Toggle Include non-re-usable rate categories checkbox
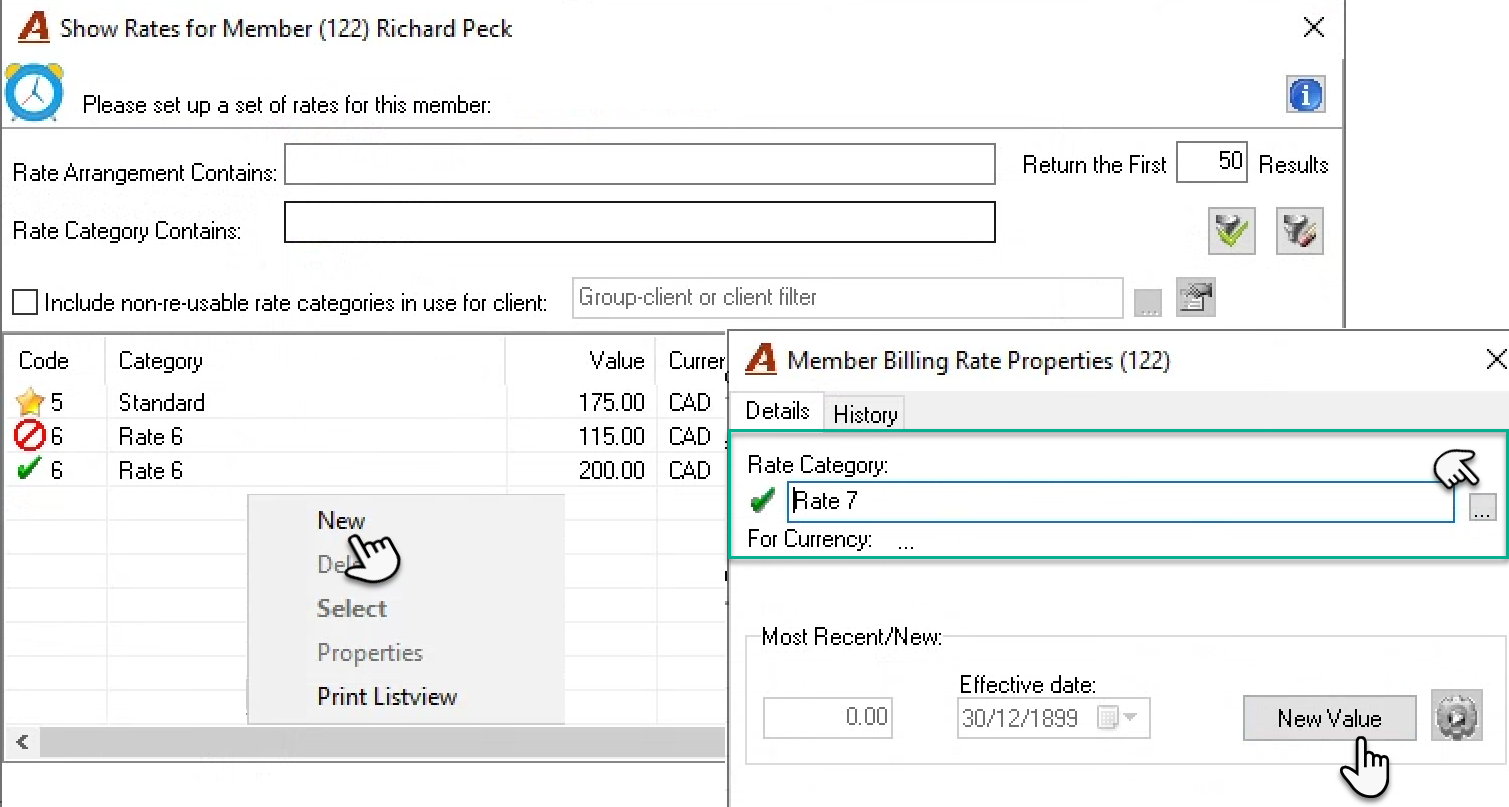This screenshot has width=1509, height=807. [x=25, y=302]
